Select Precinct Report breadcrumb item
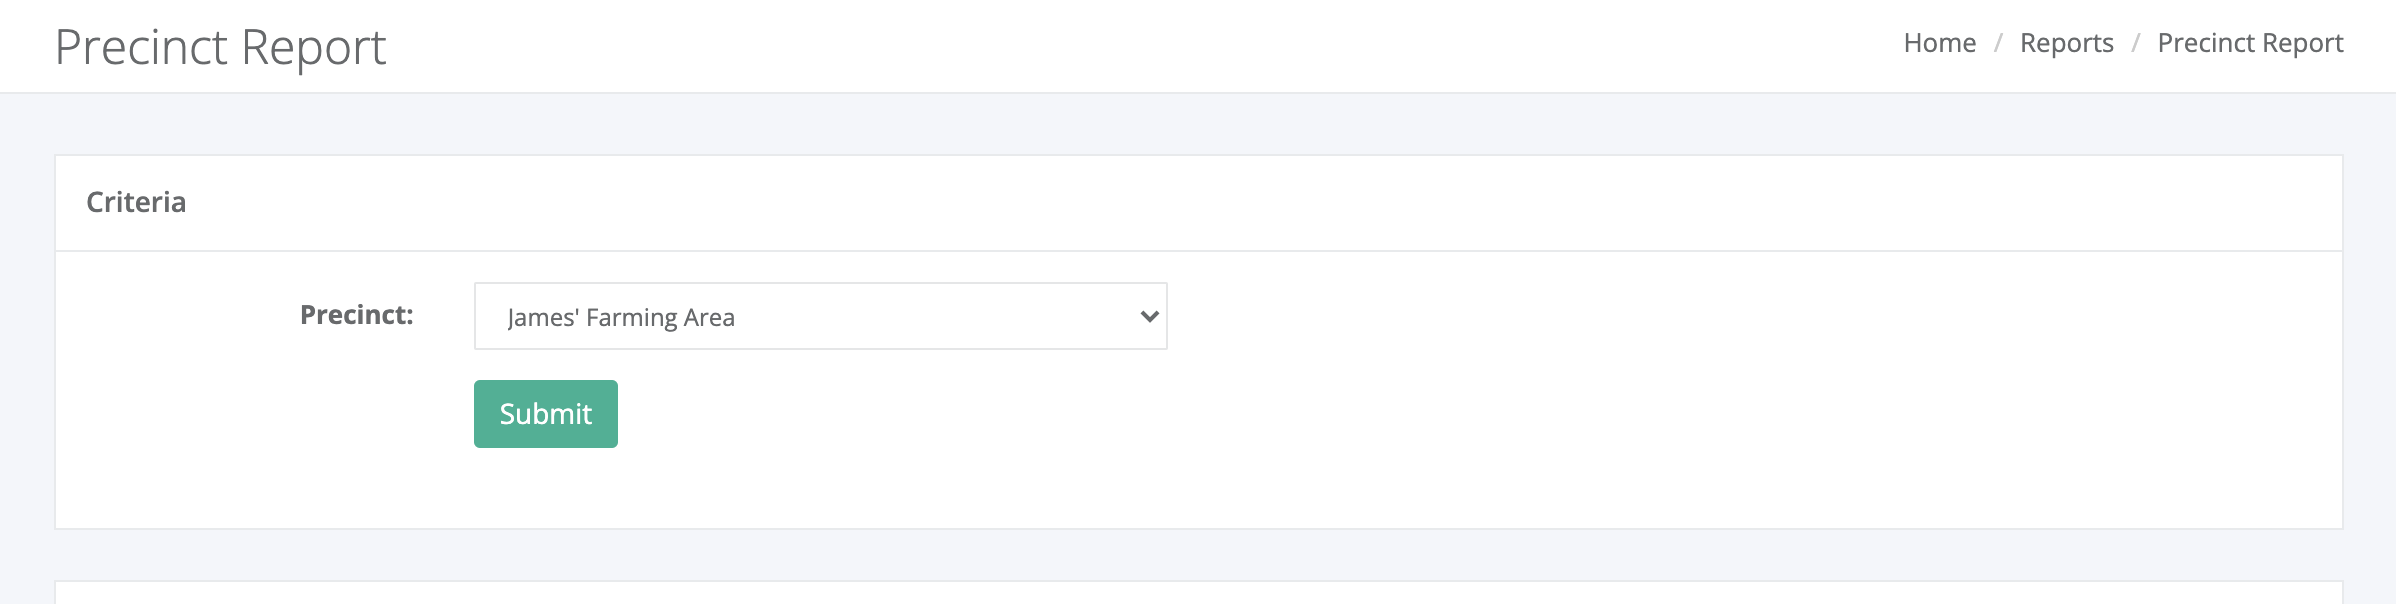2396x604 pixels. [2250, 43]
